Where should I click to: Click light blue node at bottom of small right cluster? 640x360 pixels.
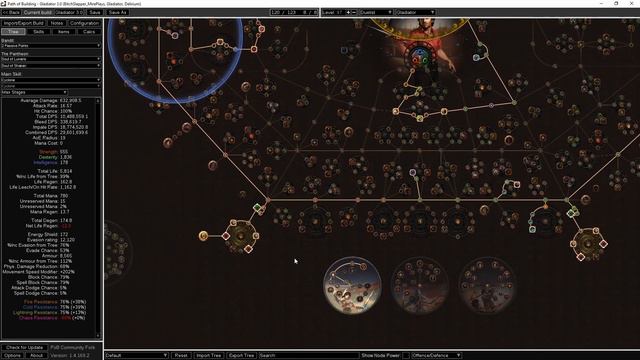(533, 230)
